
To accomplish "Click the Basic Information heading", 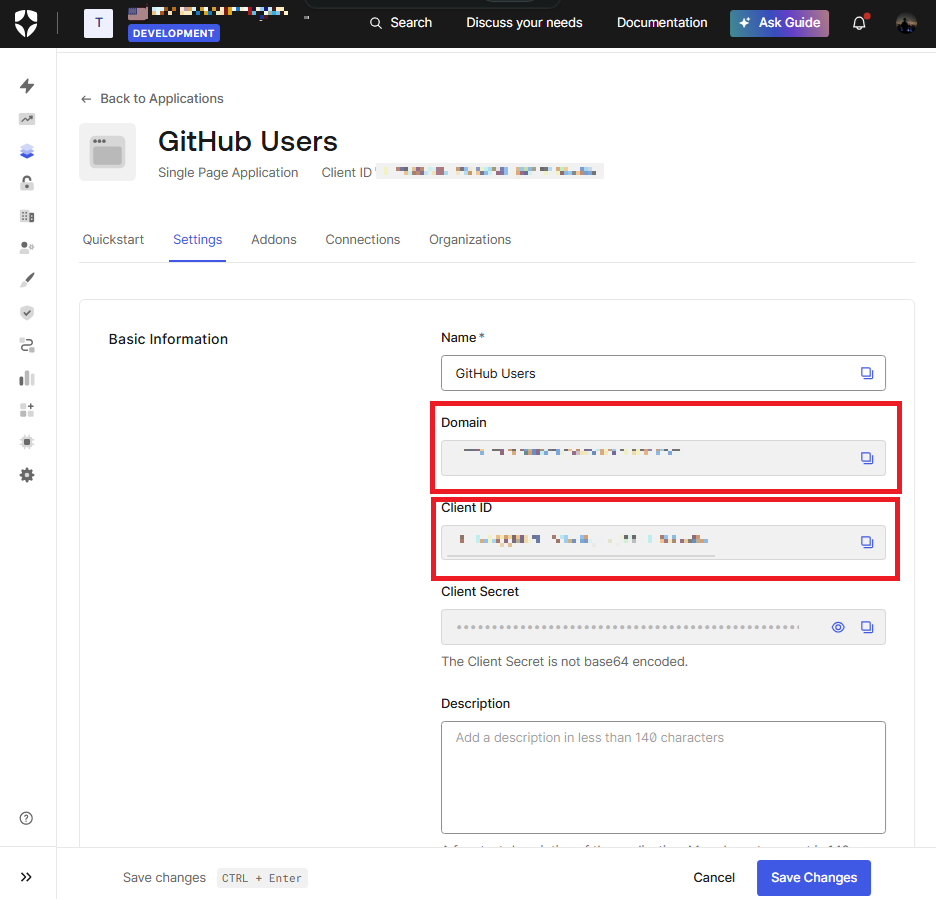I will tap(168, 339).
